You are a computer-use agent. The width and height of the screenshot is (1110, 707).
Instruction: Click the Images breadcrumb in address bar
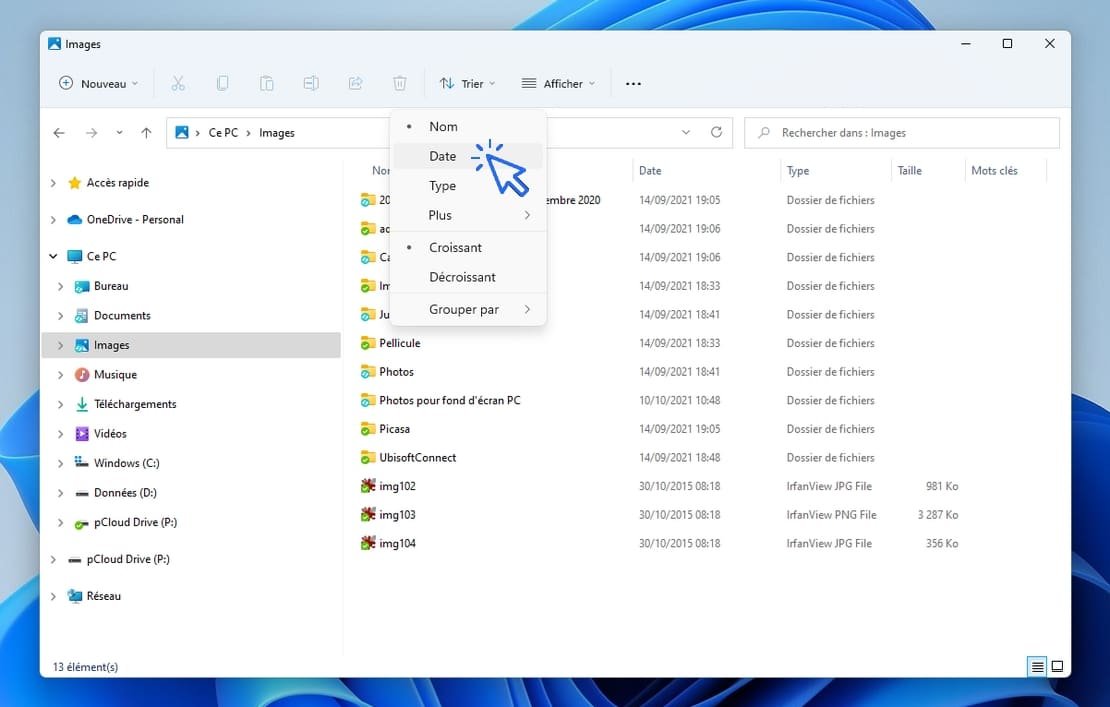277,132
